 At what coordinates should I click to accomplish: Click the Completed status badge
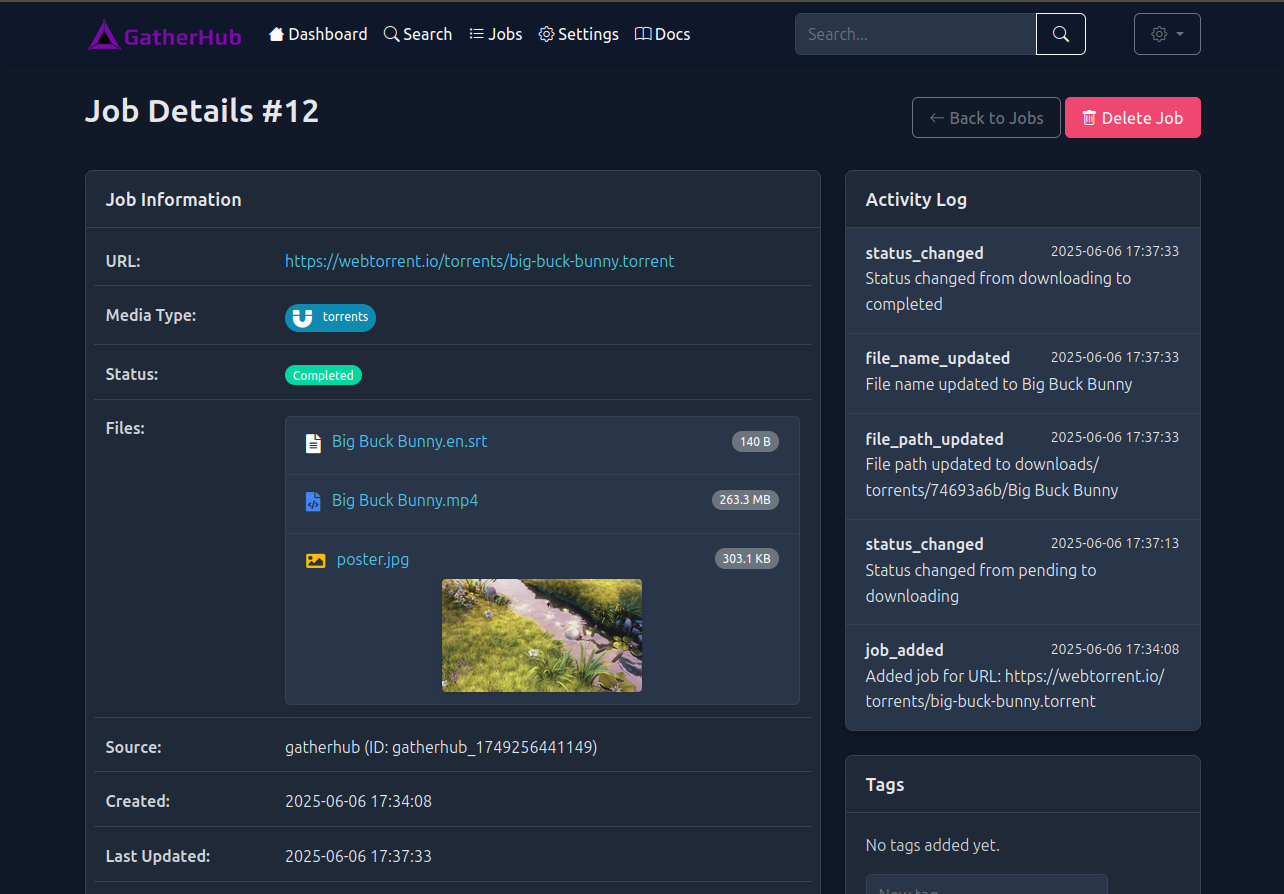[323, 375]
